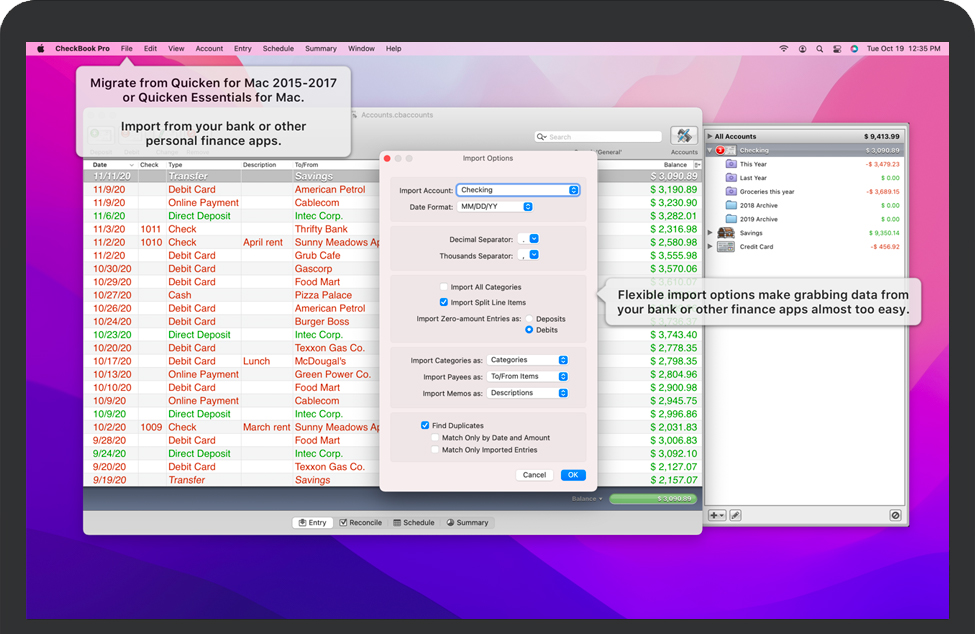Viewport: 975px width, 634px height.
Task: Uncheck Import Split Line Items
Action: (444, 302)
